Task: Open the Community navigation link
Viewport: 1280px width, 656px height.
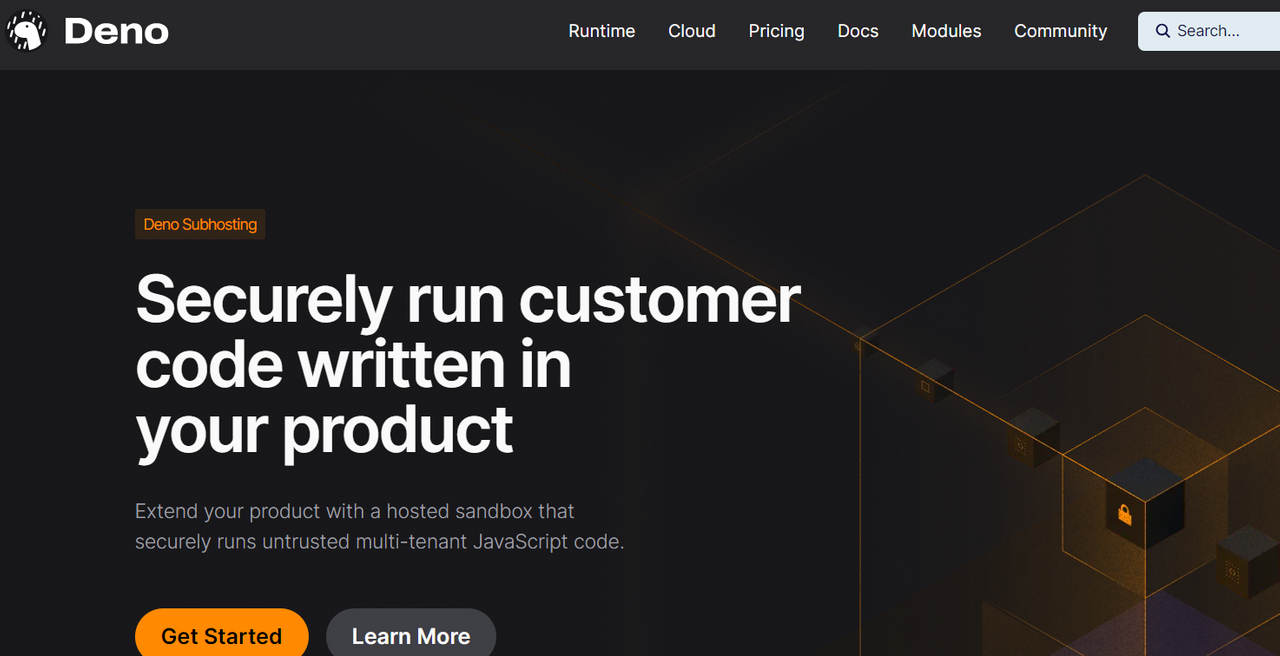Action: (1060, 31)
